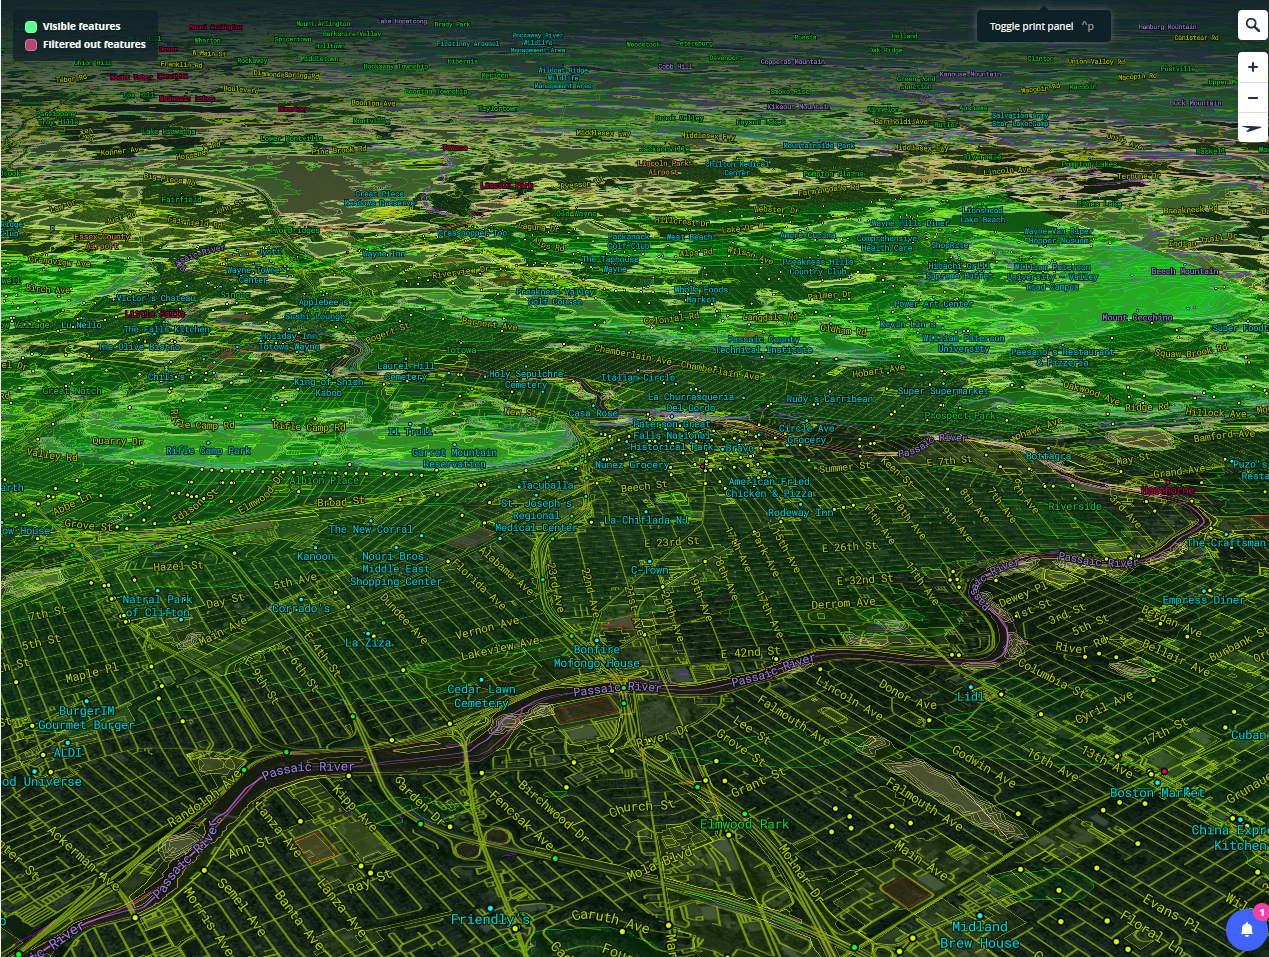Click the Friendly's restaurant label
1269x957 pixels.
(490, 919)
